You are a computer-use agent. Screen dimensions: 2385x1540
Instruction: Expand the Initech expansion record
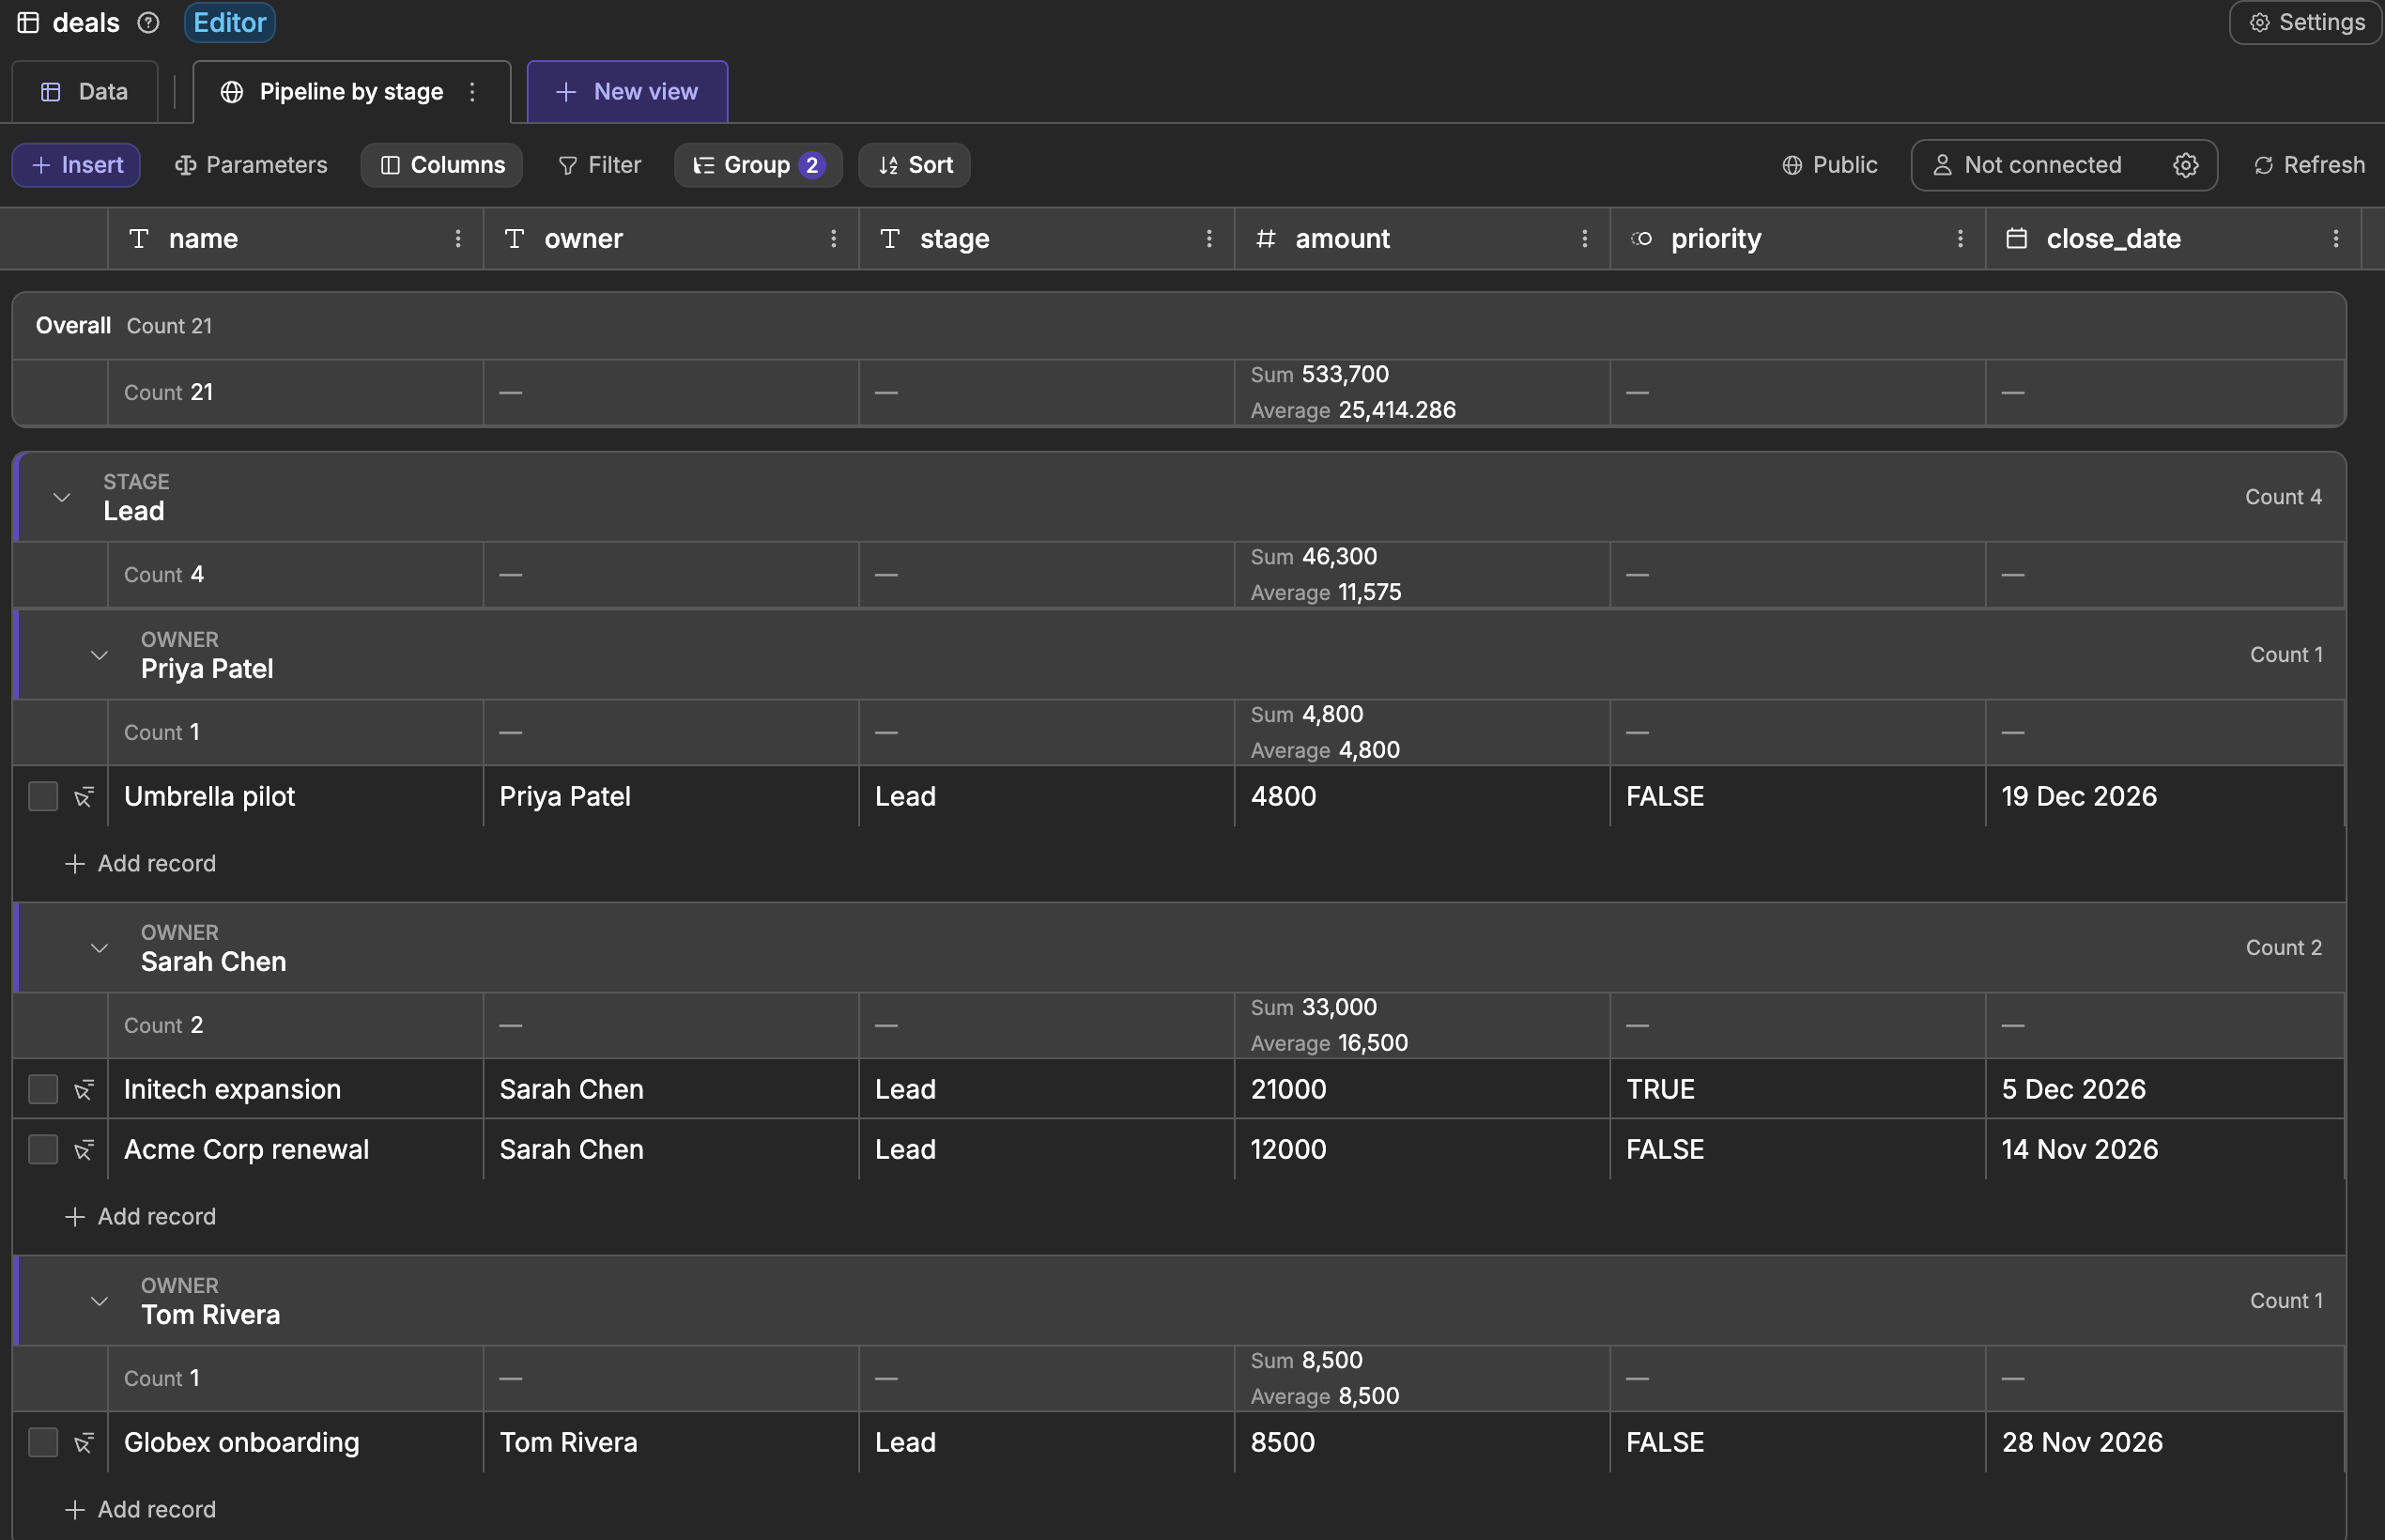click(x=84, y=1089)
